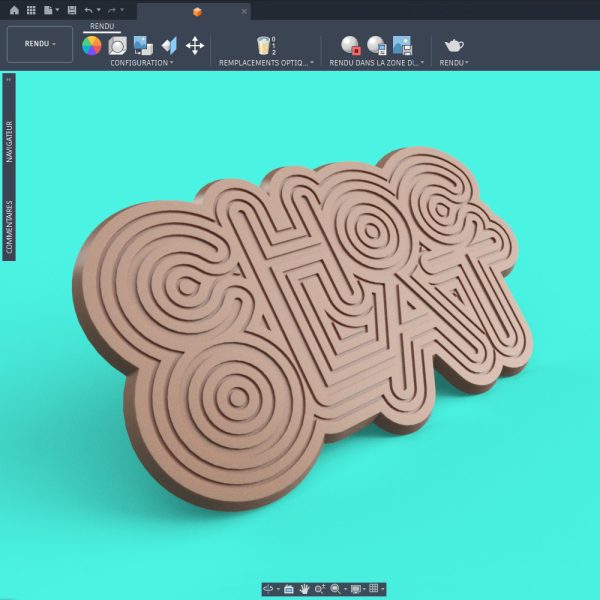
Task: Click the blue plane and diamond icon
Action: coord(170,46)
